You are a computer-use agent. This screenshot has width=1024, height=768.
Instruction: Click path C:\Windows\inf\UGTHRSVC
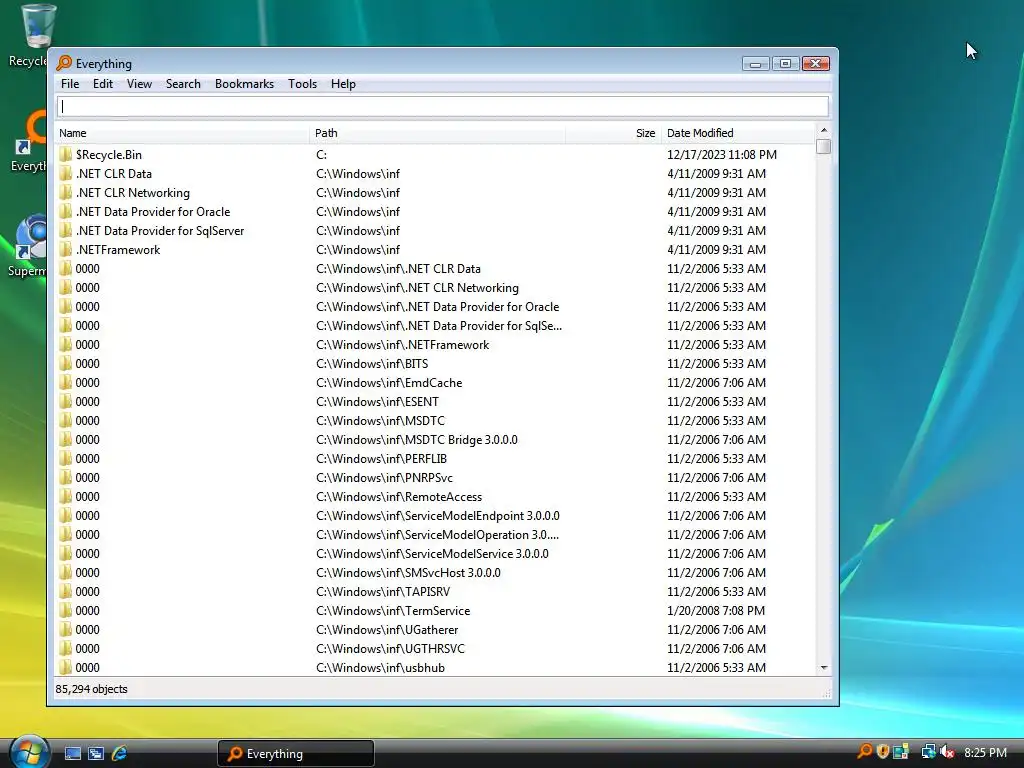click(391, 648)
